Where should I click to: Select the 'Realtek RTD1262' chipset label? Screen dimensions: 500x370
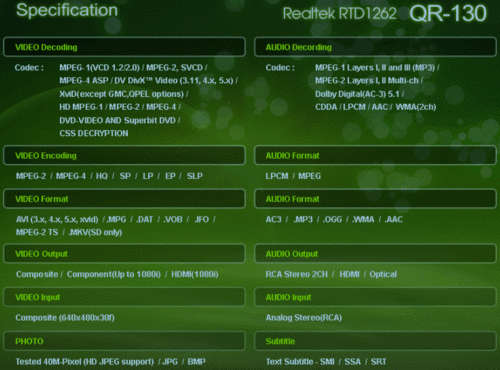pos(340,14)
